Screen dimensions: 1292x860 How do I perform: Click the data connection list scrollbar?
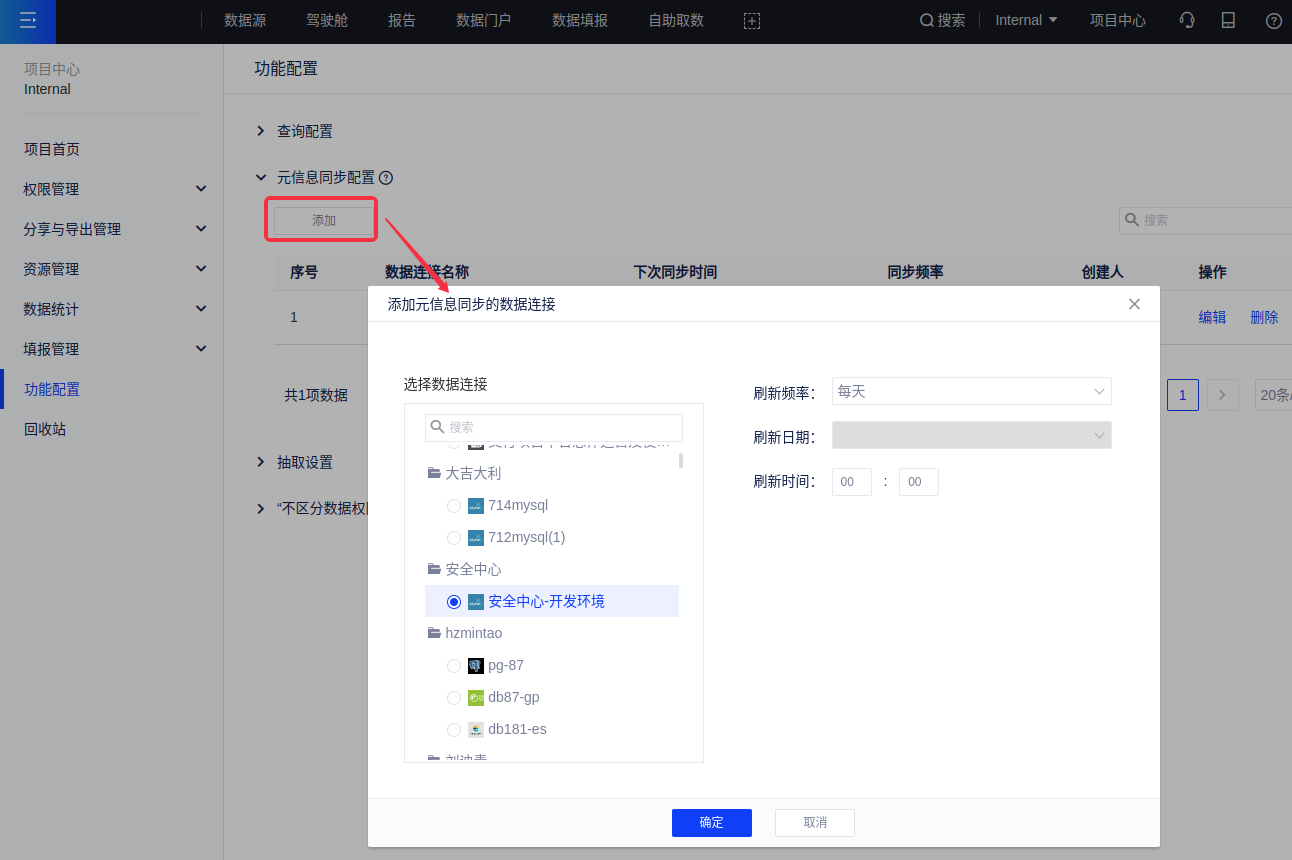[x=681, y=461]
